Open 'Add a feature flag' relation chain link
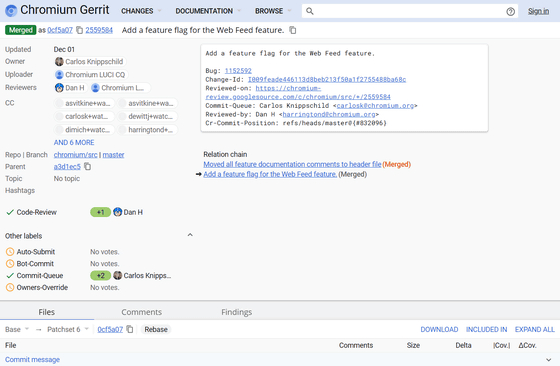The image size is (560, 366). 270,174
